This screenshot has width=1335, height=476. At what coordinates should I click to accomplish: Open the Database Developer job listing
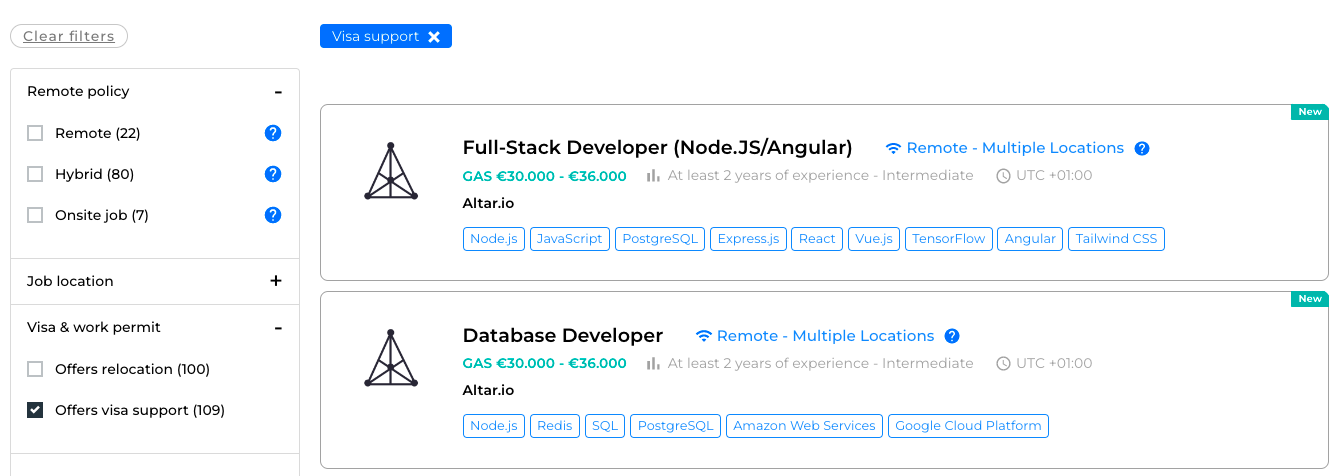pyautogui.click(x=562, y=336)
